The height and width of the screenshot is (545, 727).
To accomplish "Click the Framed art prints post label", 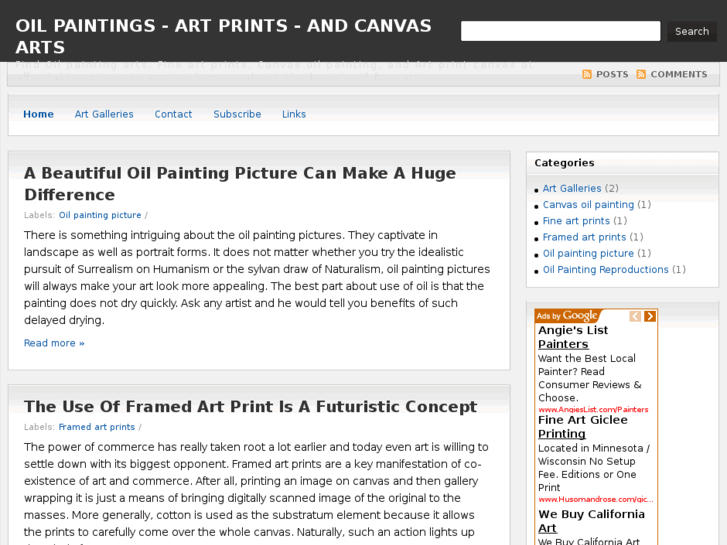I will pyautogui.click(x=96, y=427).
